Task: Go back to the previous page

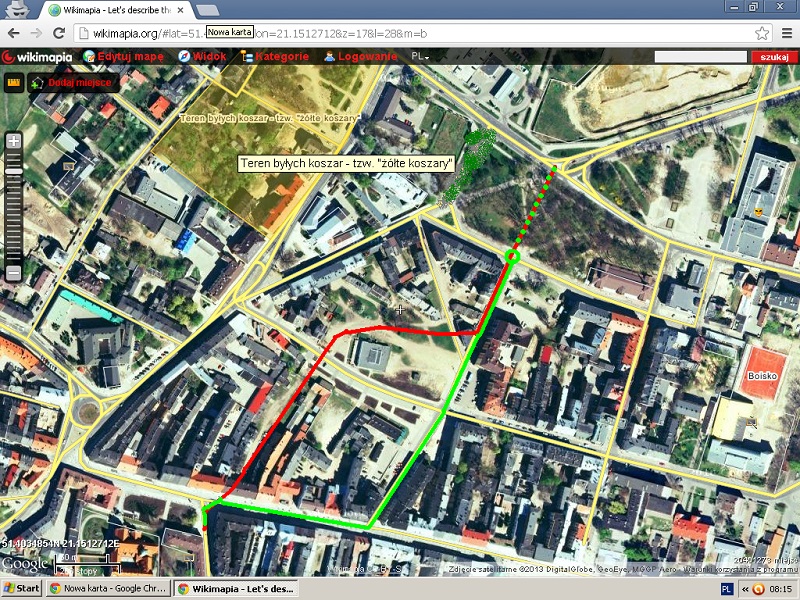Action: (x=13, y=33)
